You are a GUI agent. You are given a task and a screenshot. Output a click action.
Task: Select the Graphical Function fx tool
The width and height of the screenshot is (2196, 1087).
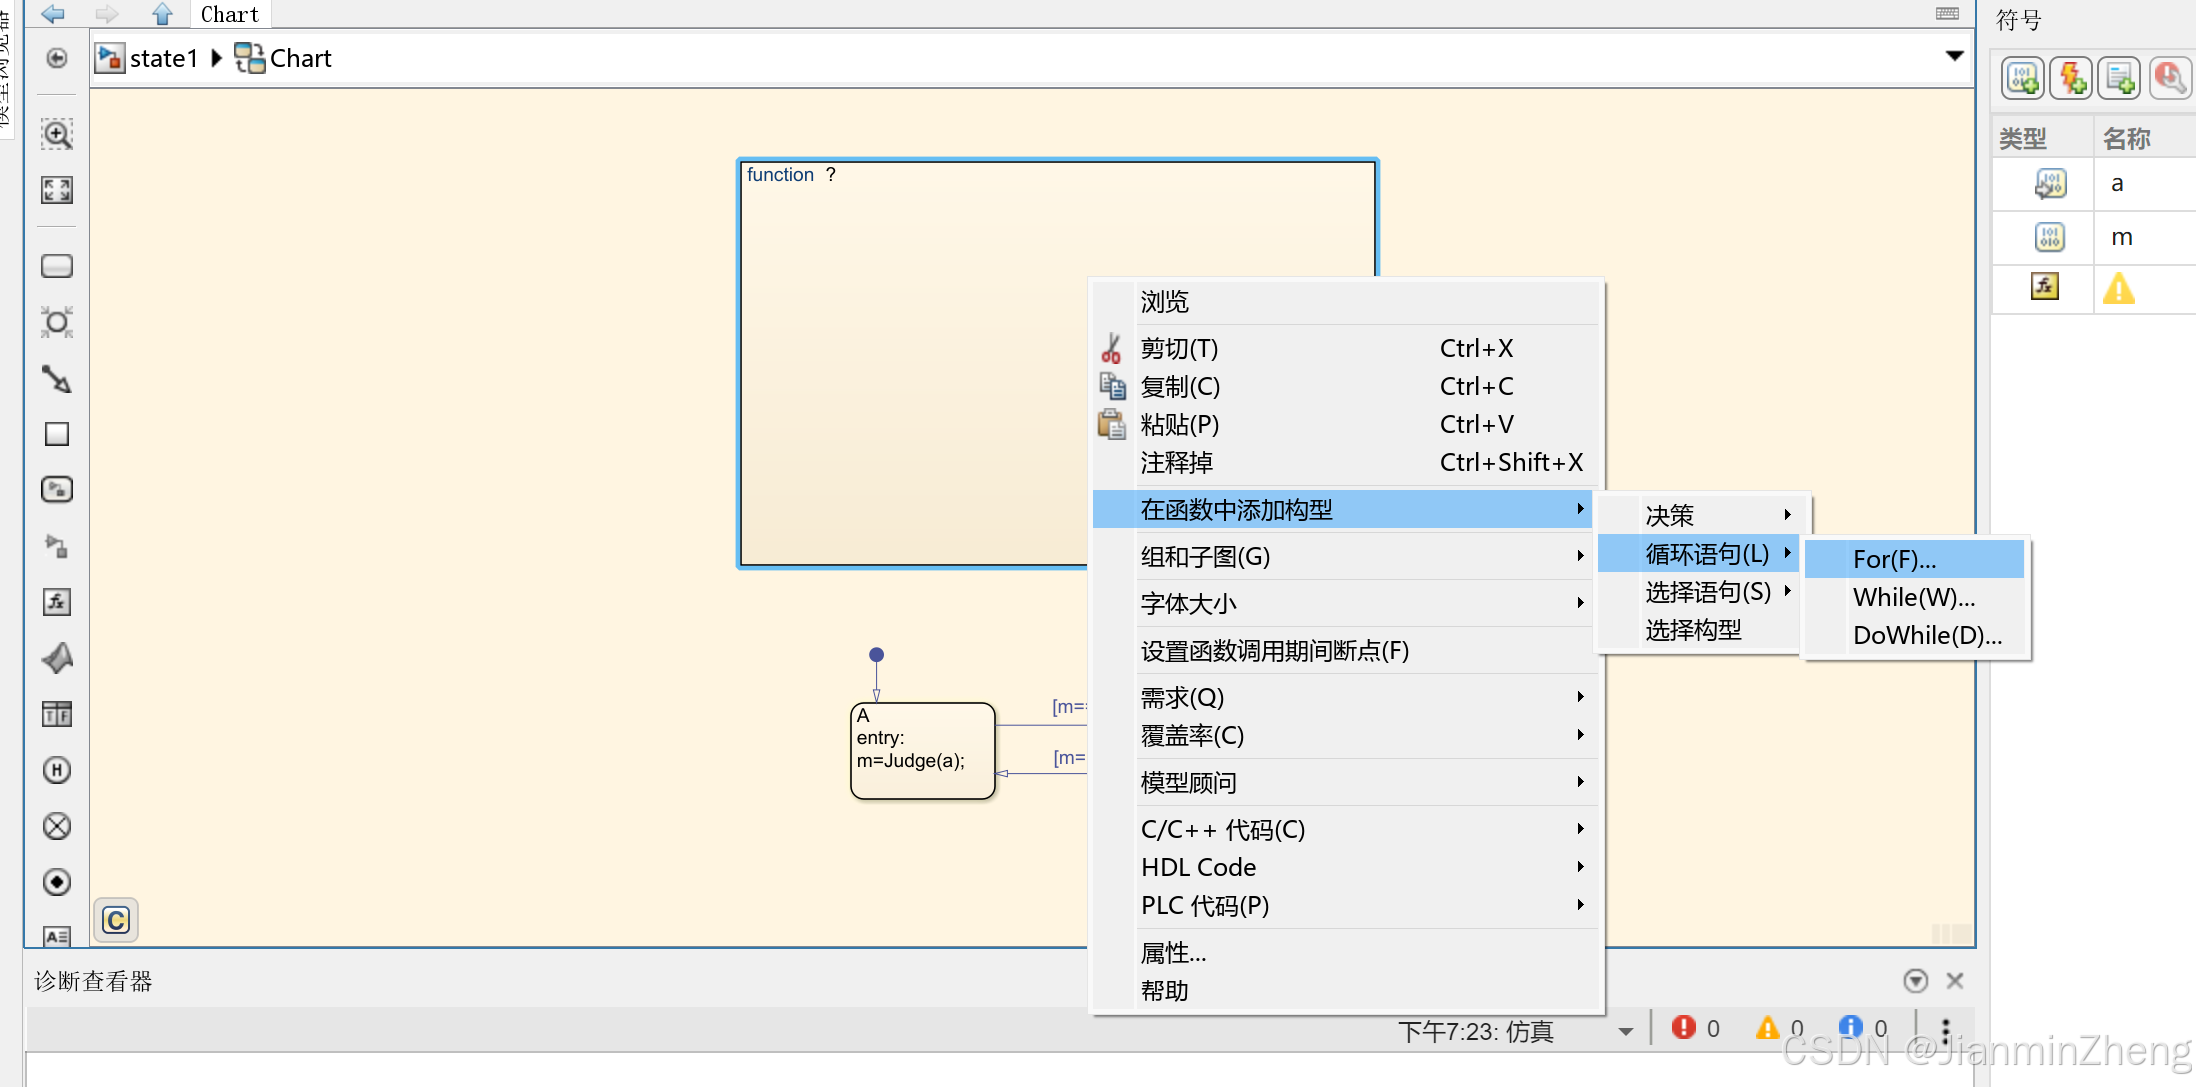[57, 602]
